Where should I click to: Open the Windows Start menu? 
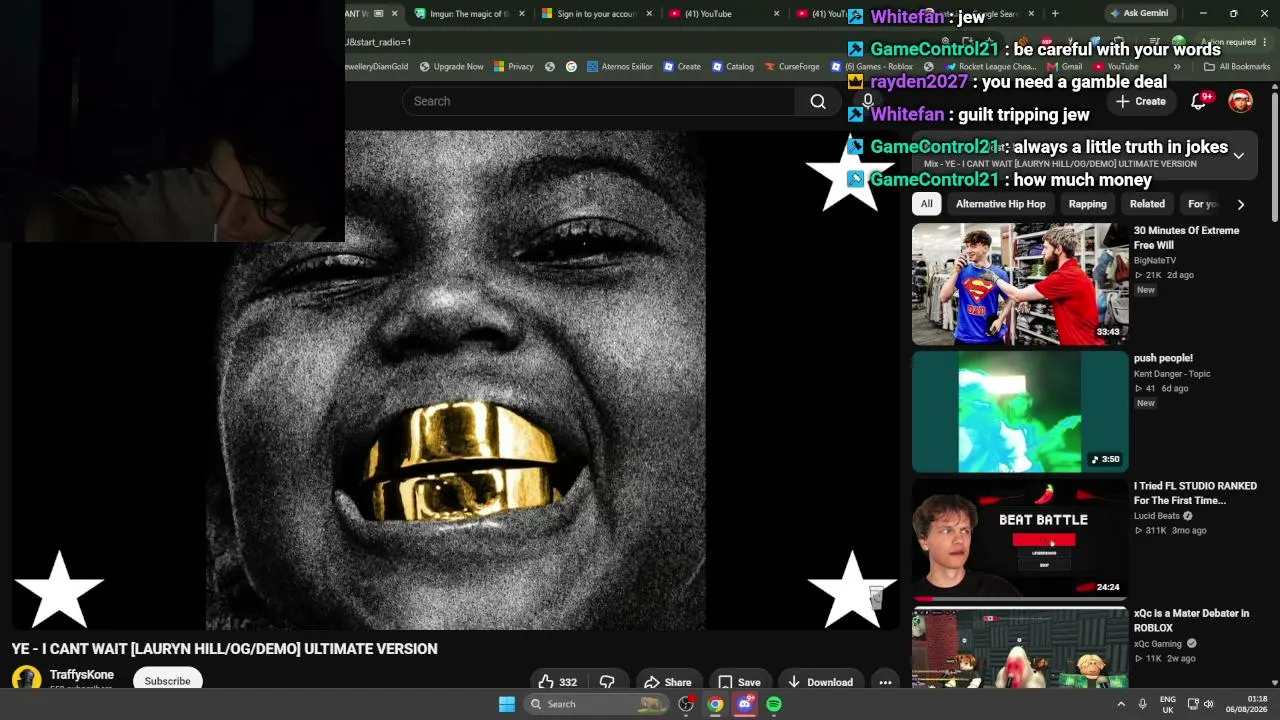coord(507,704)
